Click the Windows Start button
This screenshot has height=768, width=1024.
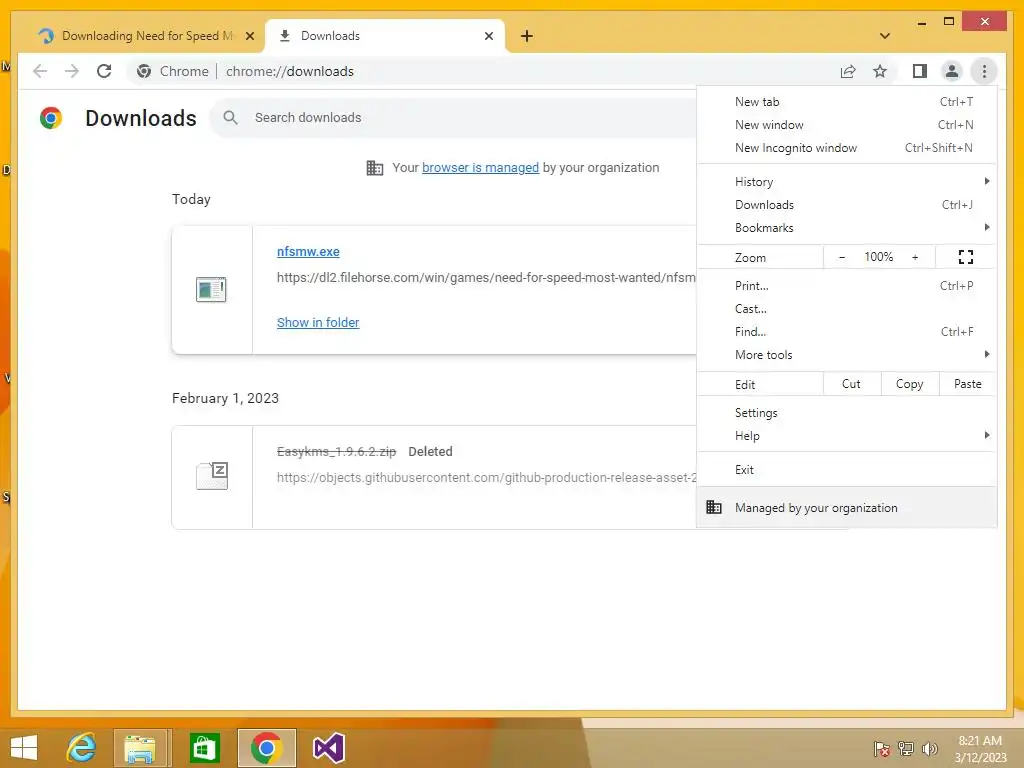(24, 748)
